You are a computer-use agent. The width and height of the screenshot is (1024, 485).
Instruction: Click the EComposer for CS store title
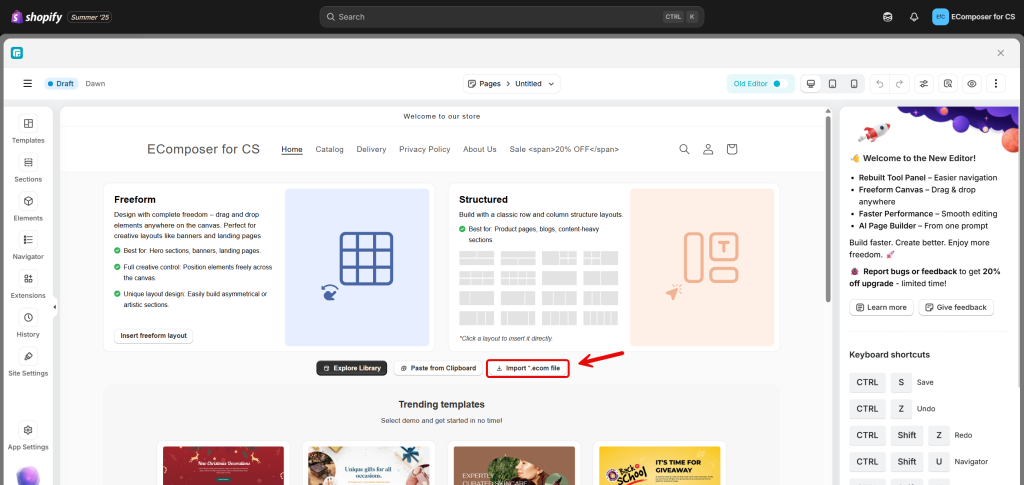click(x=203, y=149)
